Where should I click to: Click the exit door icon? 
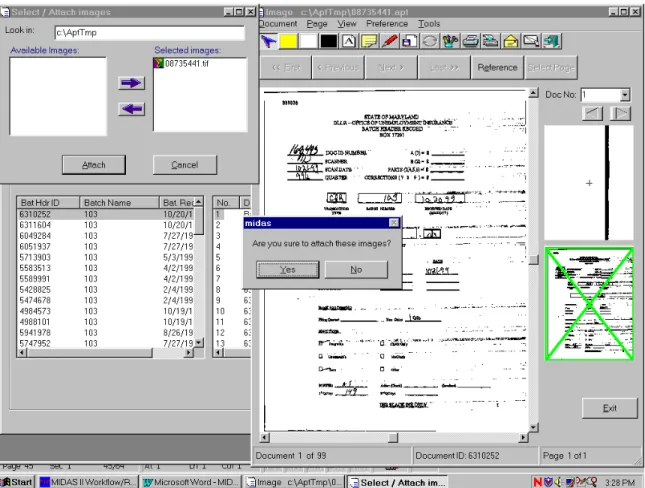pyautogui.click(x=551, y=41)
